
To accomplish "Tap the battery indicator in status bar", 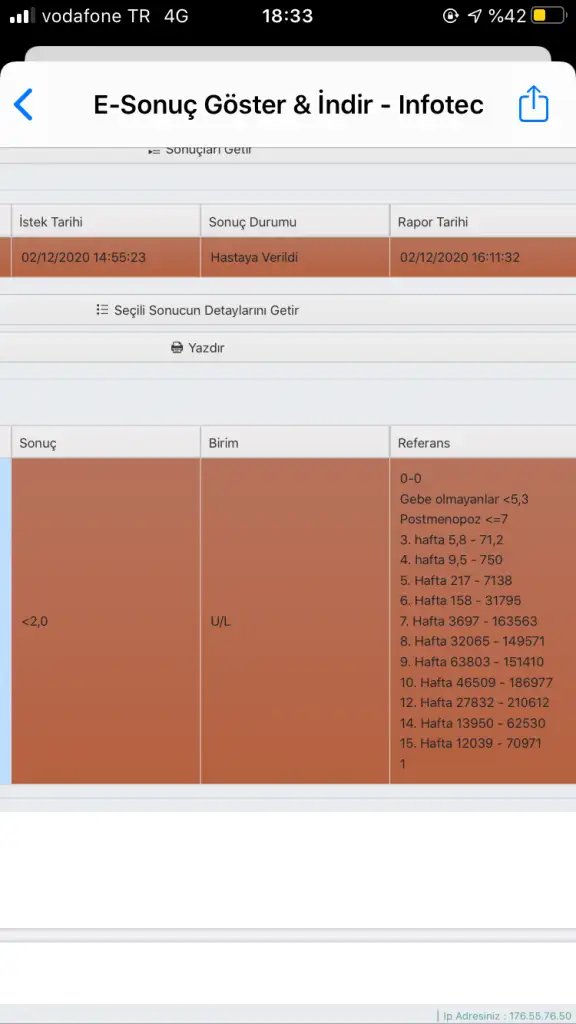I will click(x=547, y=16).
